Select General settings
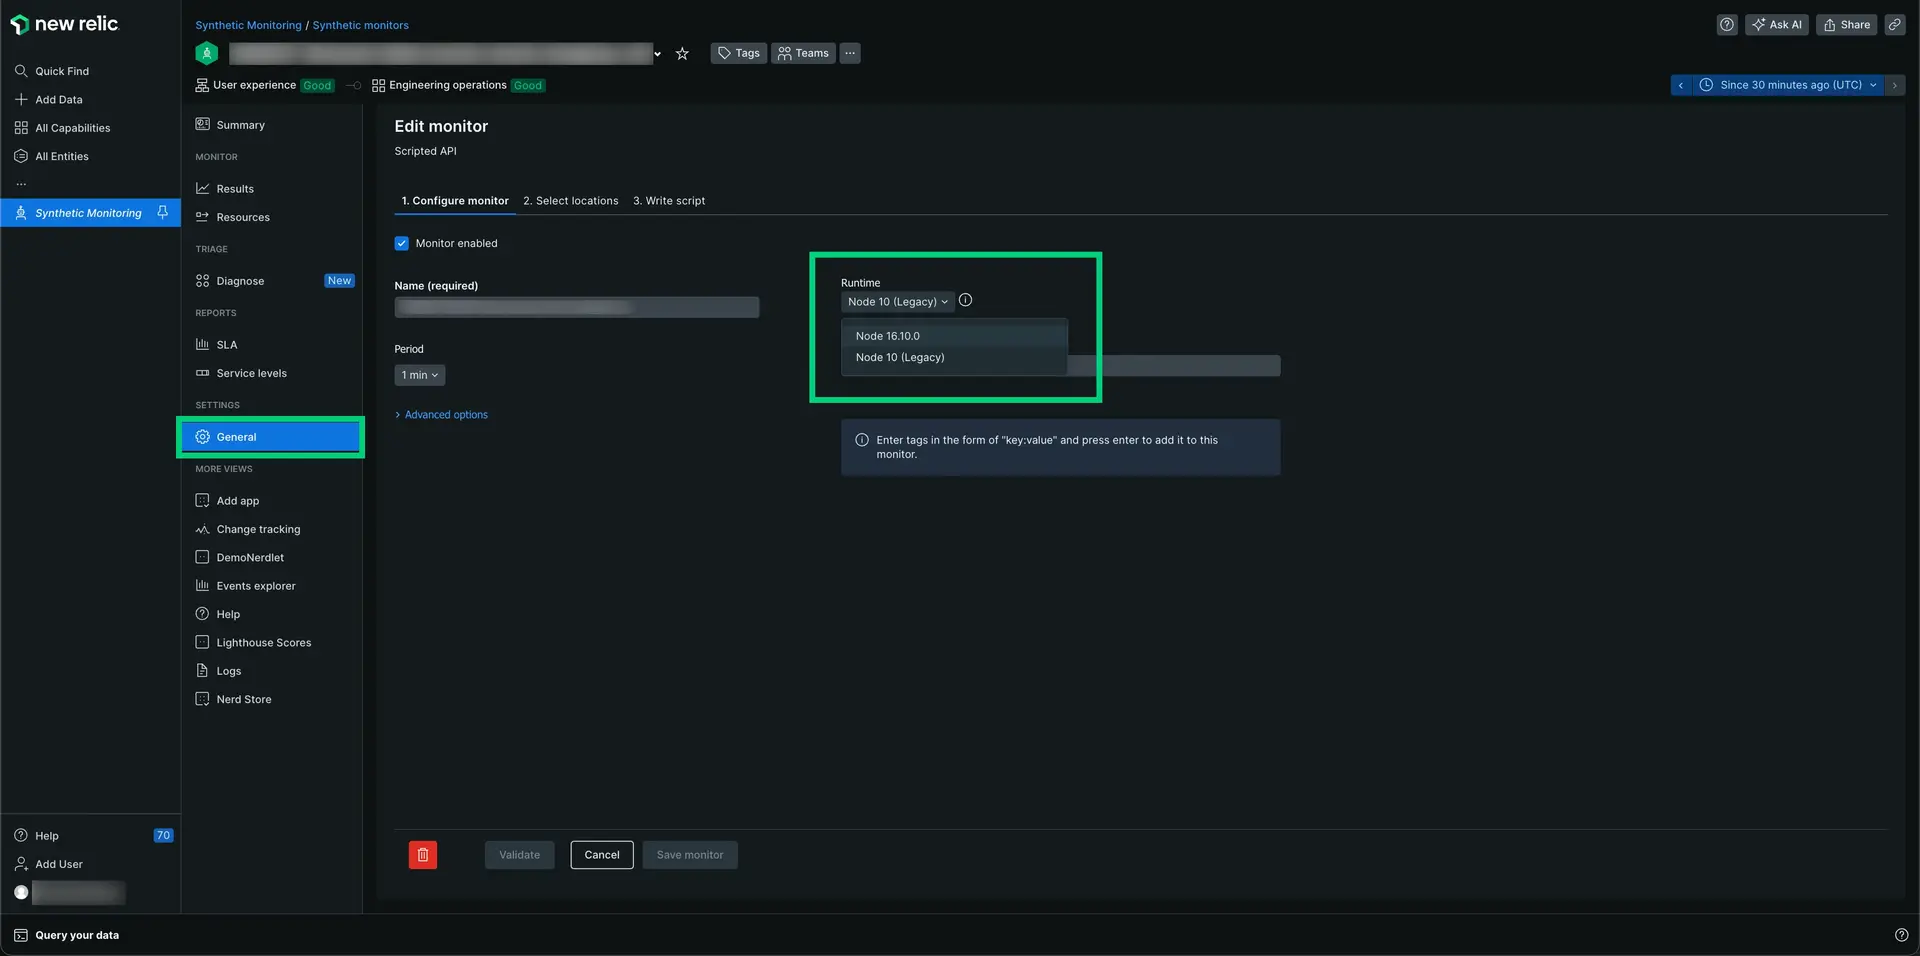 [271, 437]
